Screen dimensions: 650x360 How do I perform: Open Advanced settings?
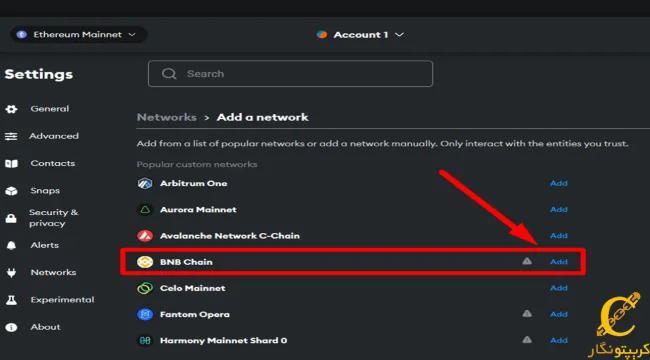coord(54,136)
